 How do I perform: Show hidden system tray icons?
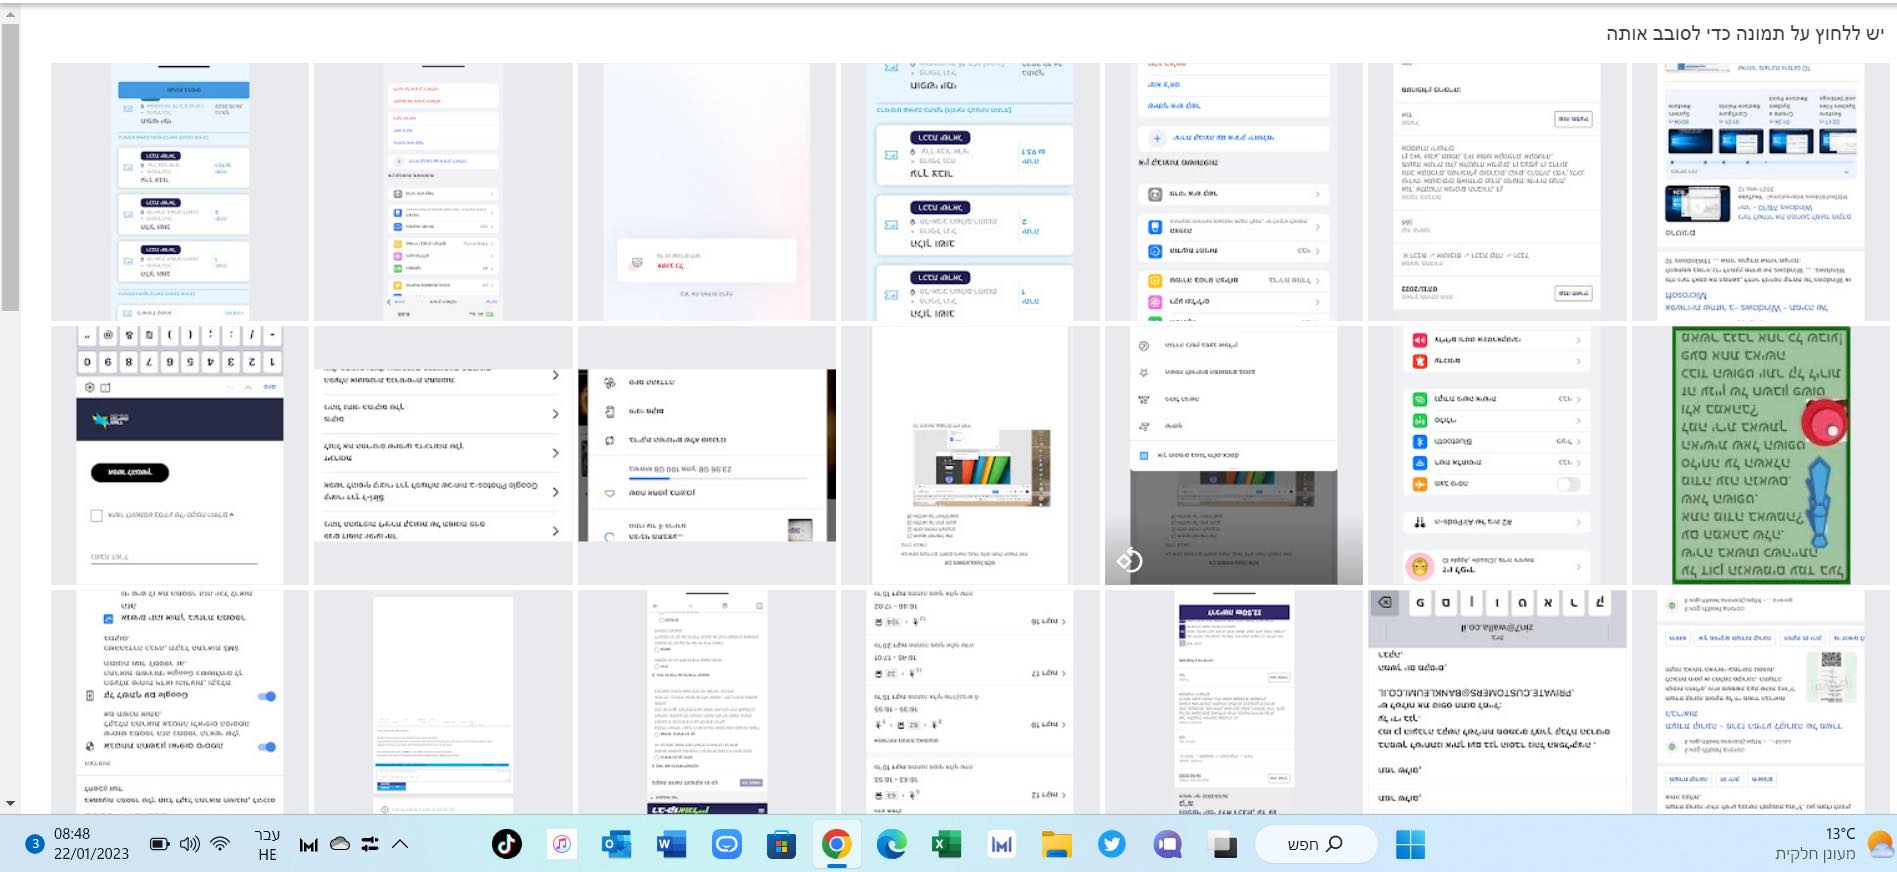coord(400,844)
